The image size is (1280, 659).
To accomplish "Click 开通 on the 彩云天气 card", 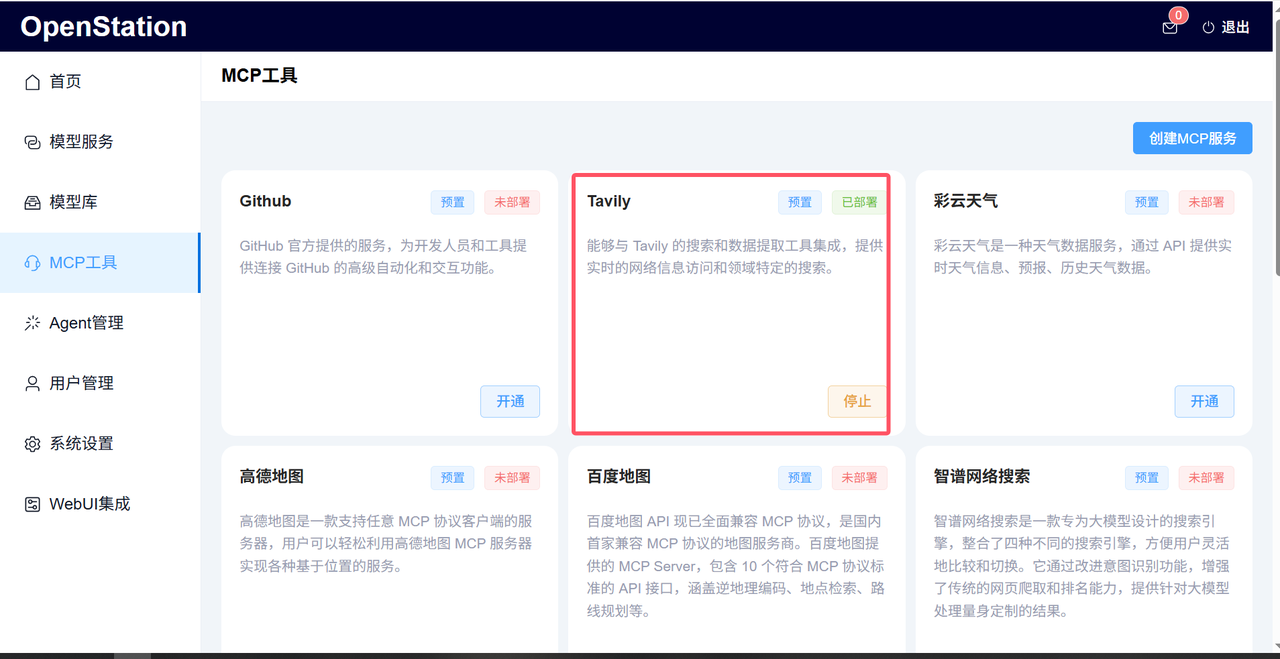I will pos(1204,401).
